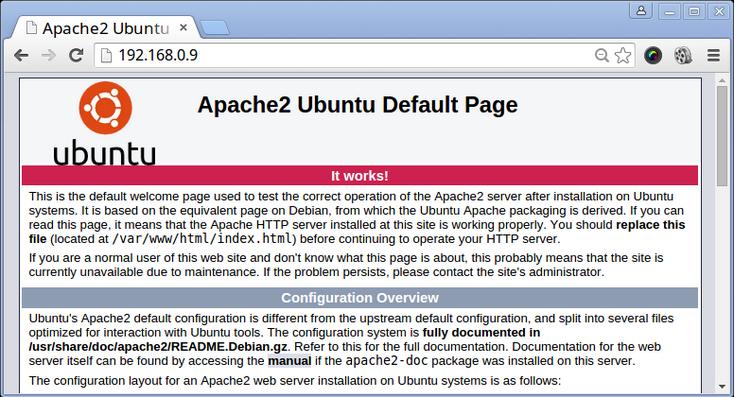Click the scrollbar up arrow
735x397 pixels.
point(722,81)
